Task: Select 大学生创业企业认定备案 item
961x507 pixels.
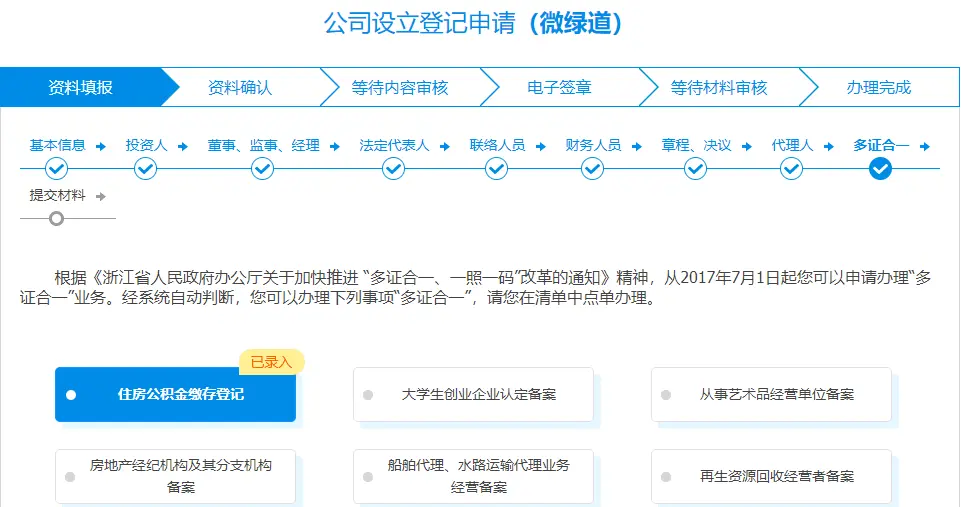Action: [x=473, y=394]
